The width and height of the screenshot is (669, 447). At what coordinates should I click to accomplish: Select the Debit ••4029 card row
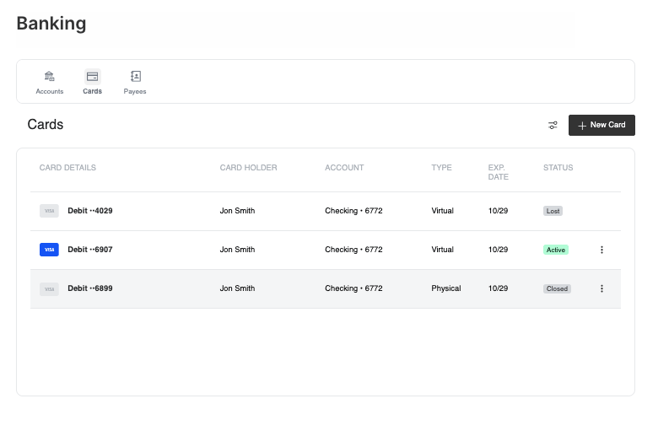pyautogui.click(x=90, y=211)
